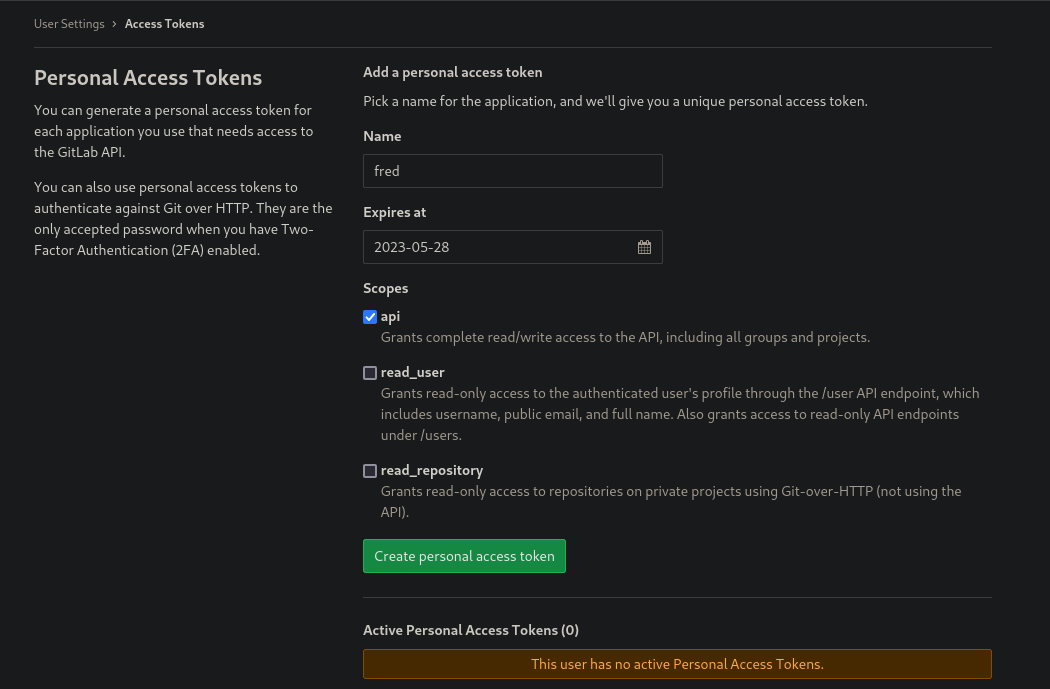Viewport: 1050px width, 689px height.
Task: Focus the Name field containing fred
Action: point(512,171)
